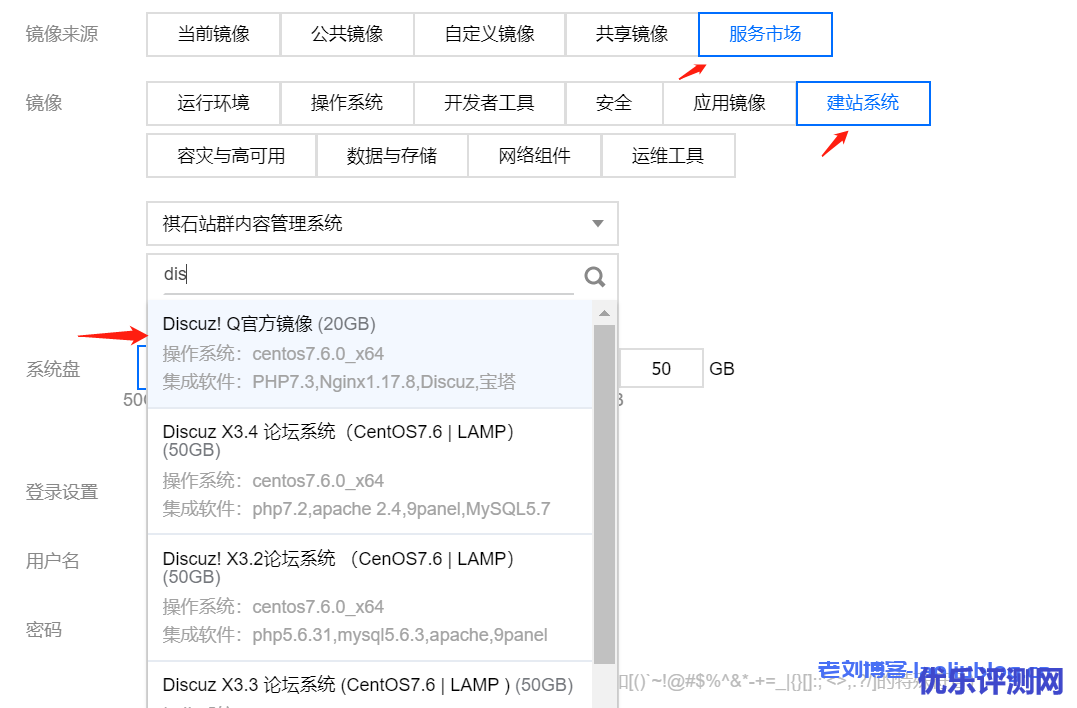
Task: Click the system disk size field showing 50
Action: pos(661,369)
